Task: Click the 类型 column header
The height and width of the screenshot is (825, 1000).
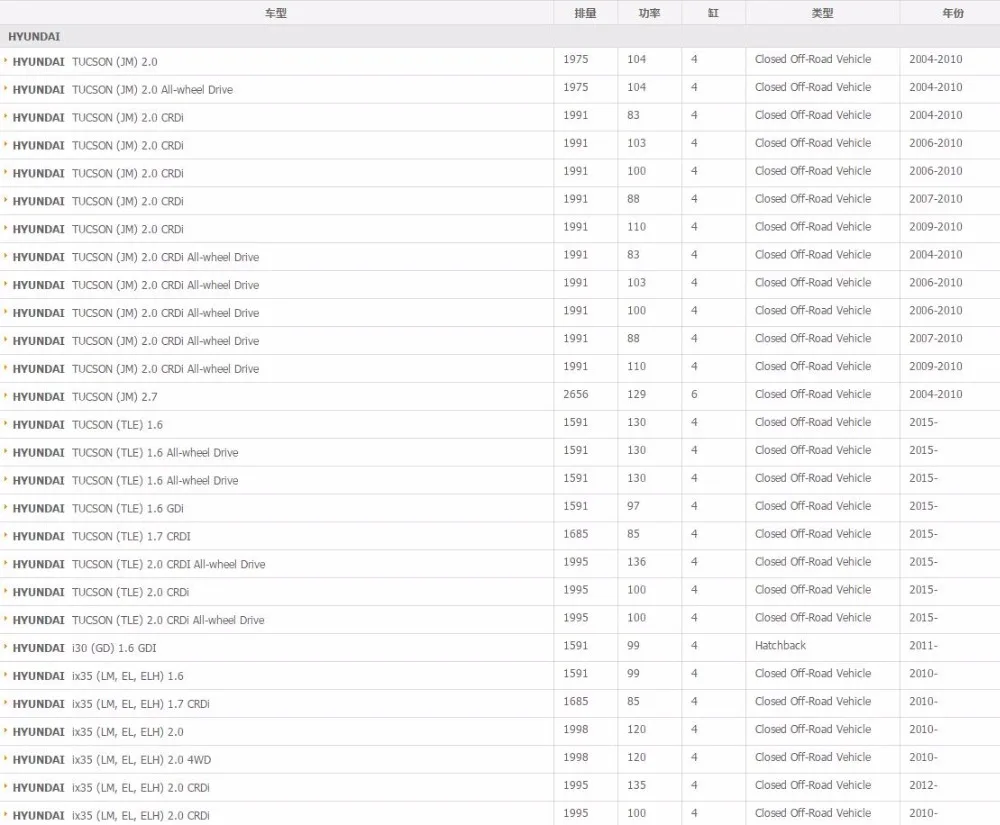Action: [x=822, y=13]
